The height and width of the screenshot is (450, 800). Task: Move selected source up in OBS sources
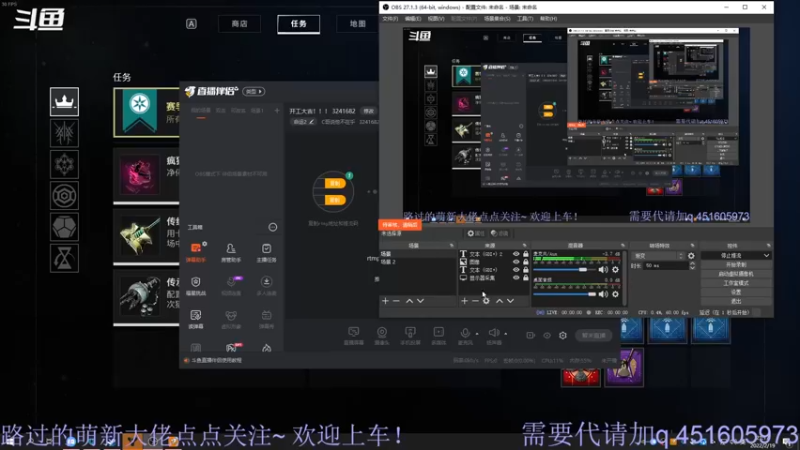pyautogui.click(x=499, y=301)
